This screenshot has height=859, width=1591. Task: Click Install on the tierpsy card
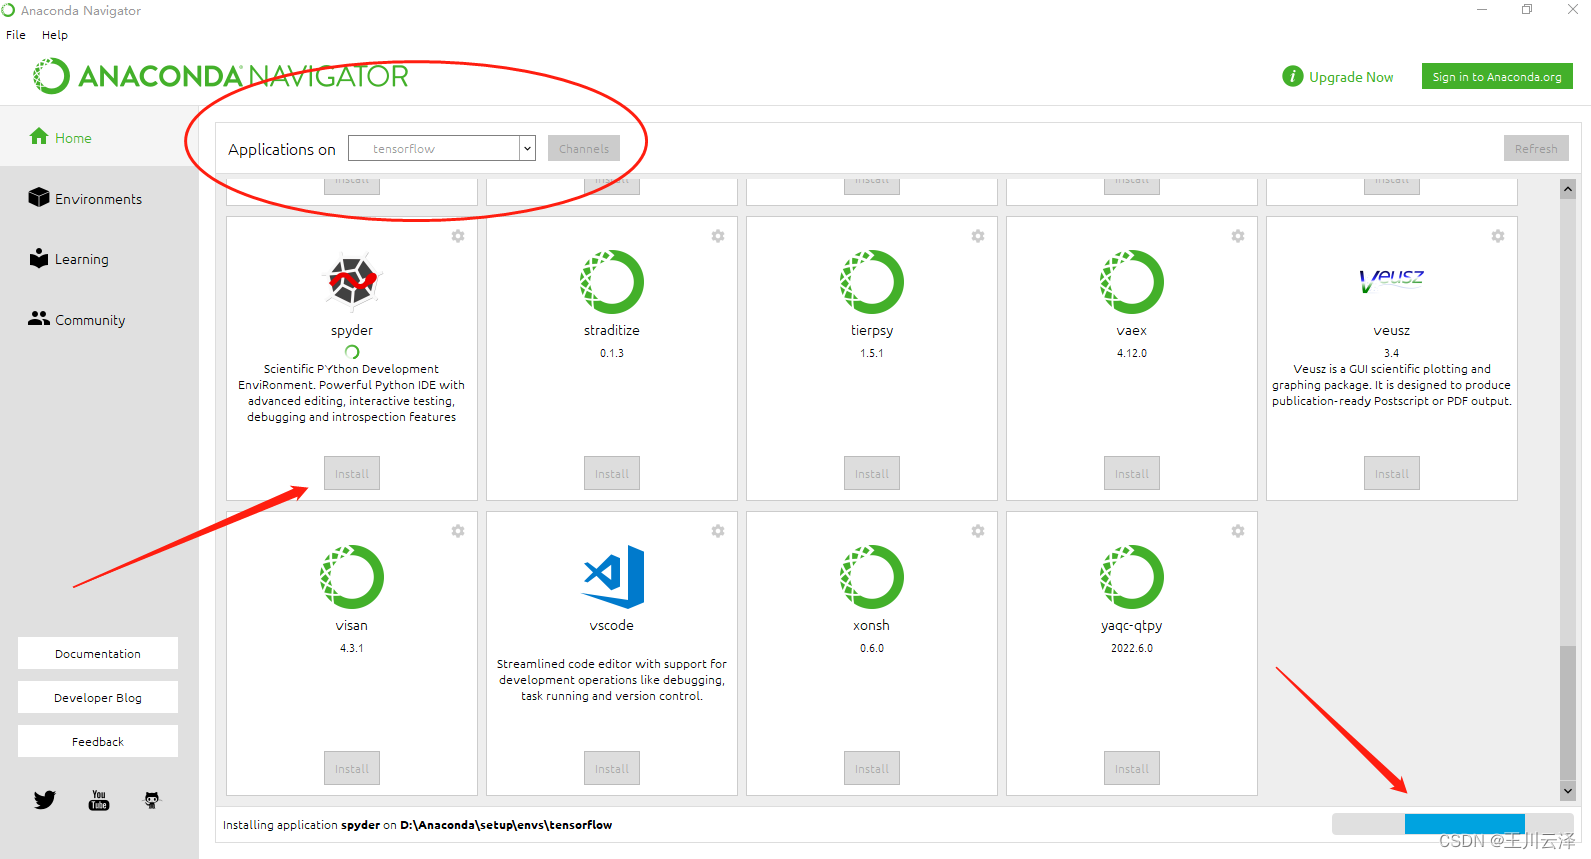[x=872, y=473]
